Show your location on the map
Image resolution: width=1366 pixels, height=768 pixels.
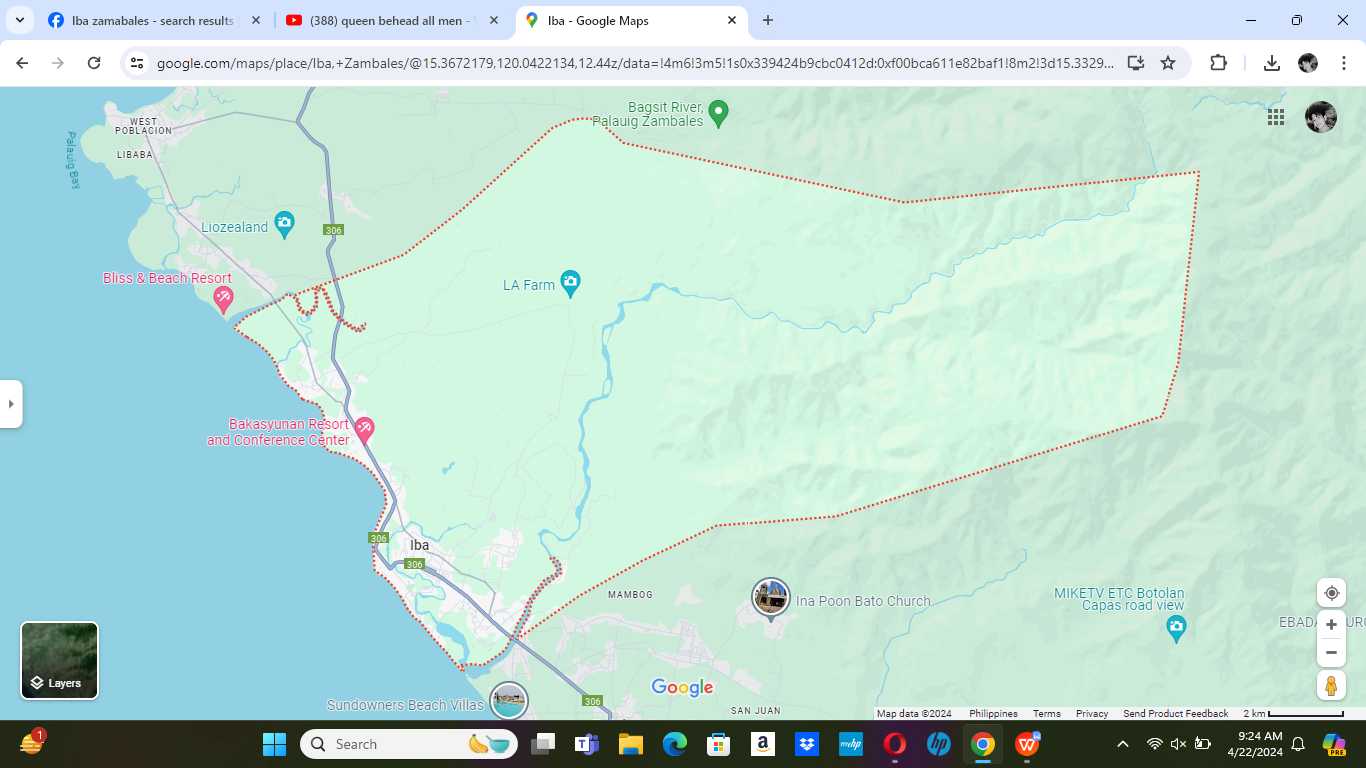[1331, 593]
